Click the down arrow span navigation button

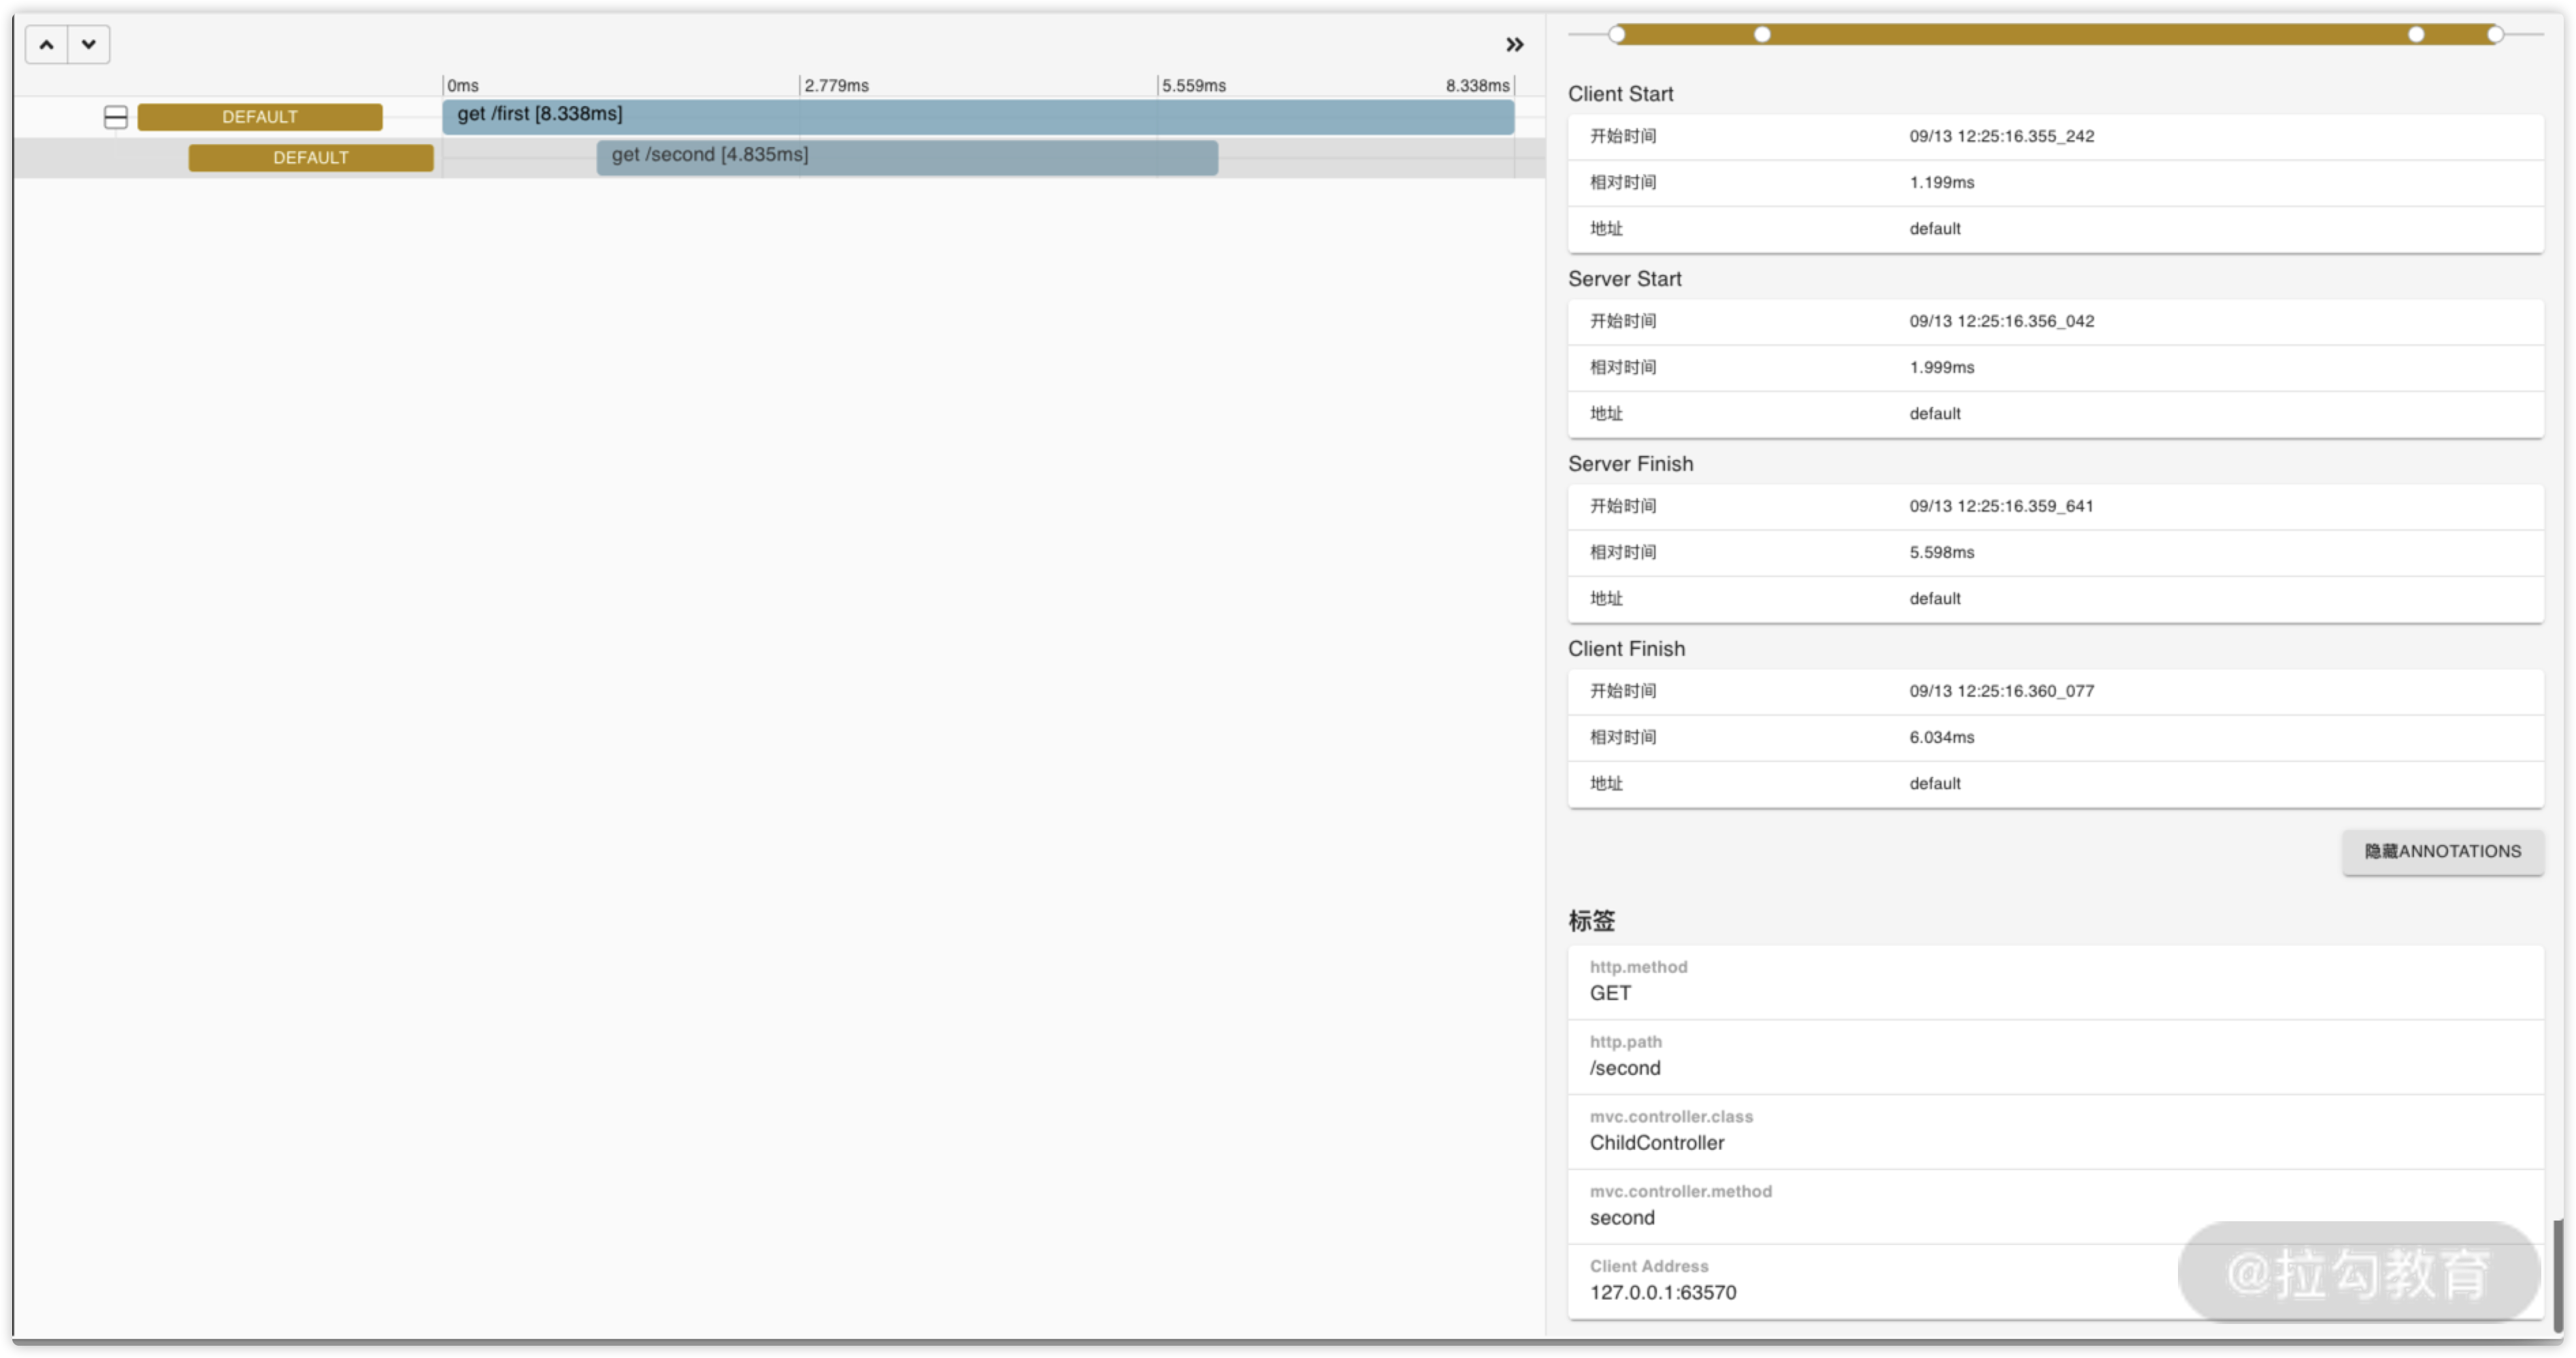pyautogui.click(x=89, y=45)
